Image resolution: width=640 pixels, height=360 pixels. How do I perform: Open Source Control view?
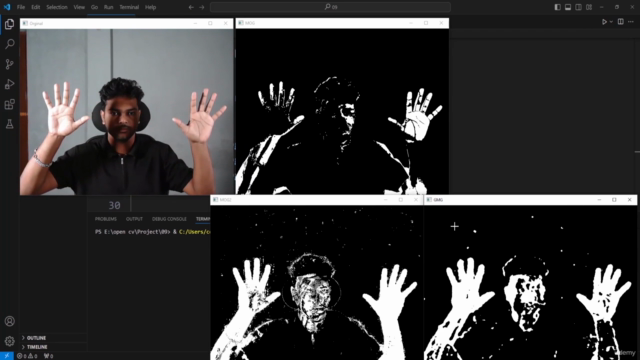9,64
